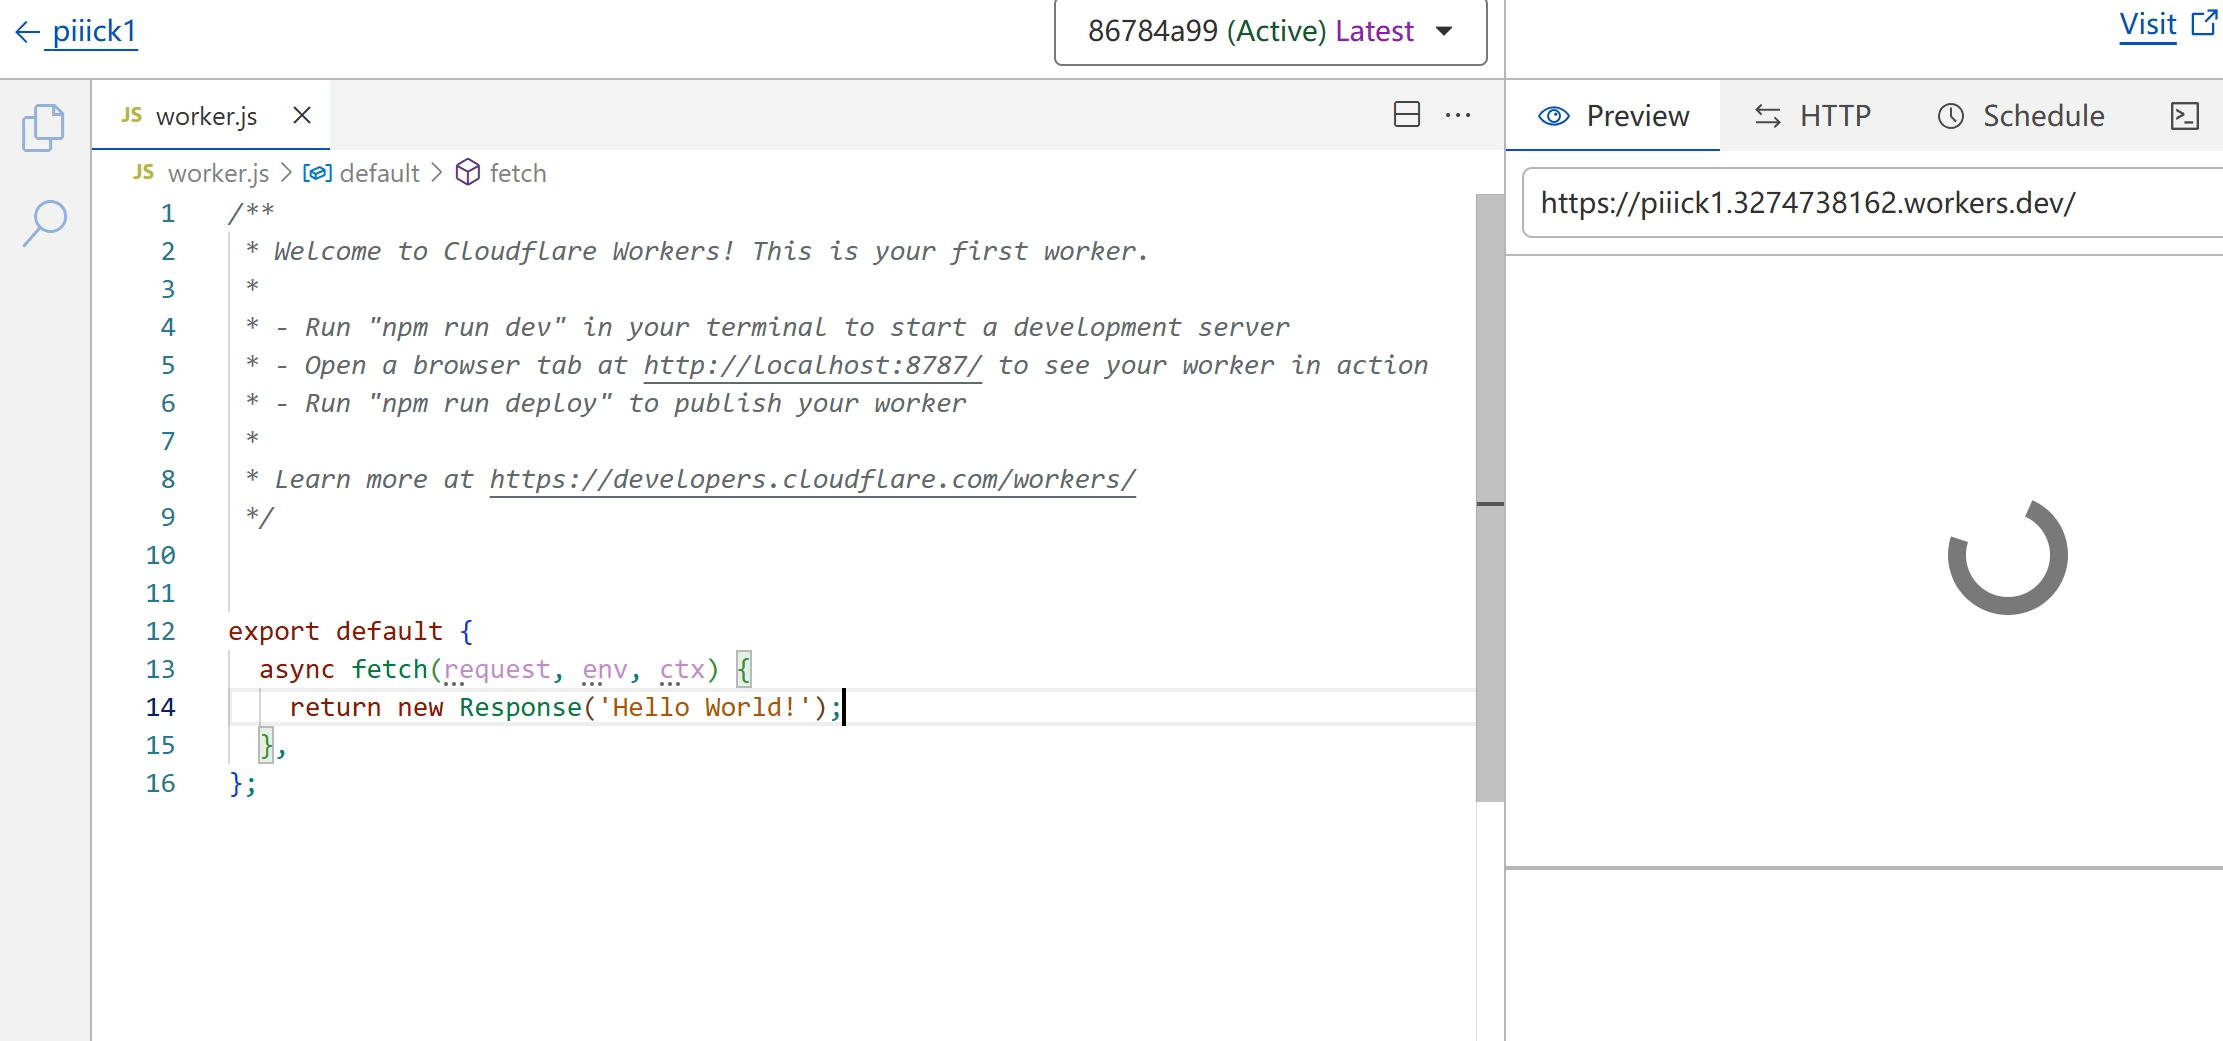
Task: Click the split editor layout icon
Action: coord(1406,115)
